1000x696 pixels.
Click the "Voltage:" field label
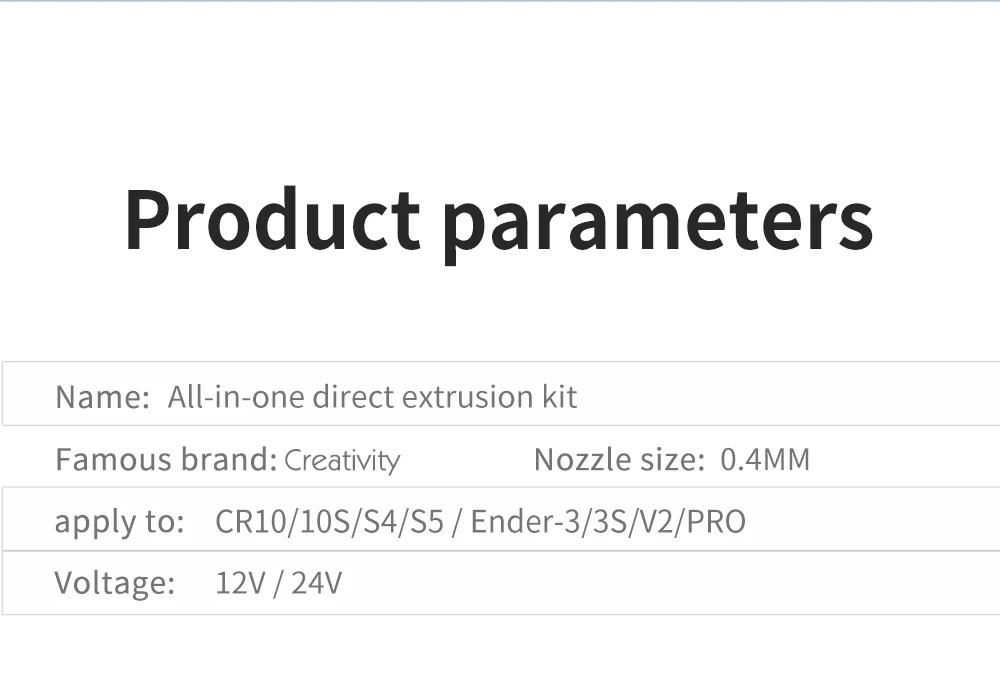coord(115,582)
